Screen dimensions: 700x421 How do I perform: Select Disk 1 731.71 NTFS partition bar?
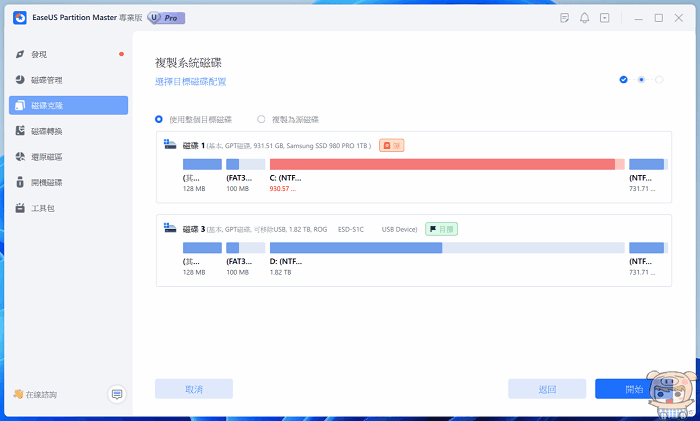648,164
